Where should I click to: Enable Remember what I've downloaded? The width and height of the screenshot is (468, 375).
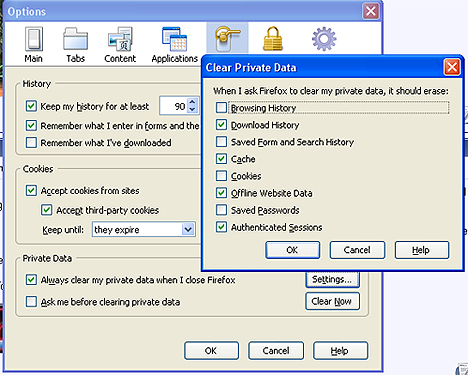pyautogui.click(x=31, y=143)
